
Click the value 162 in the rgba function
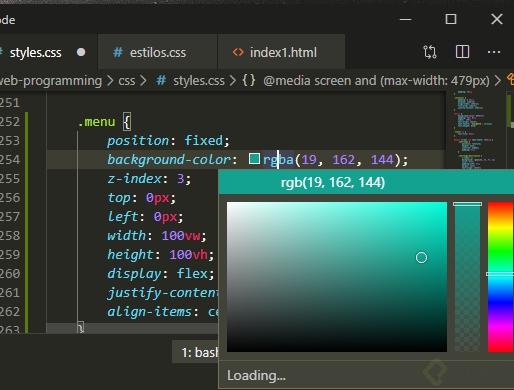click(343, 159)
